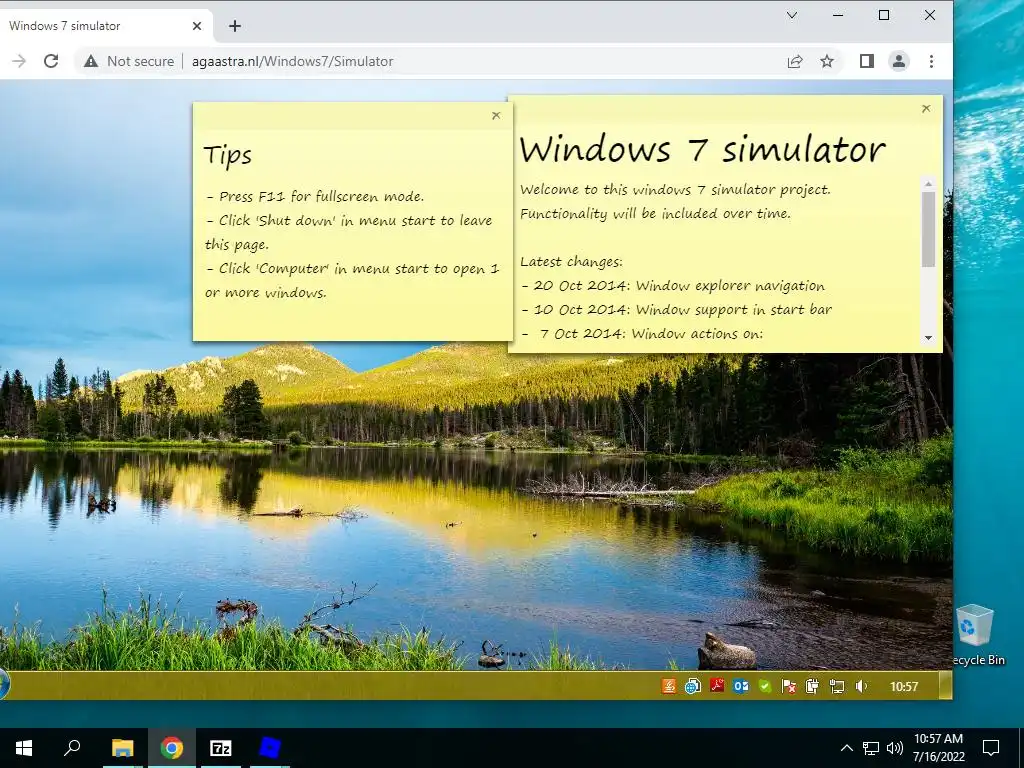The image size is (1024, 768).
Task: Click the Adobe Reader tray icon in simulator
Action: [x=717, y=686]
